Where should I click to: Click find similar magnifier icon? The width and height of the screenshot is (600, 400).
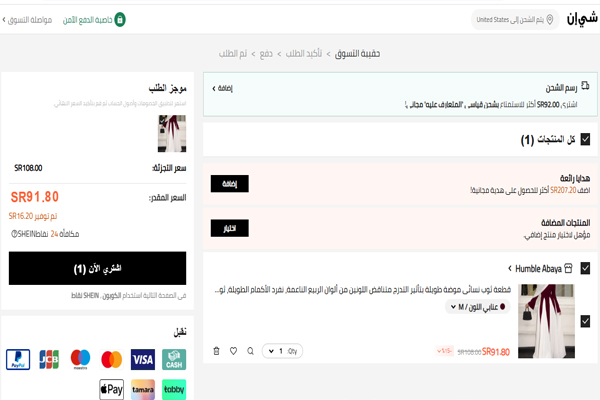250,351
